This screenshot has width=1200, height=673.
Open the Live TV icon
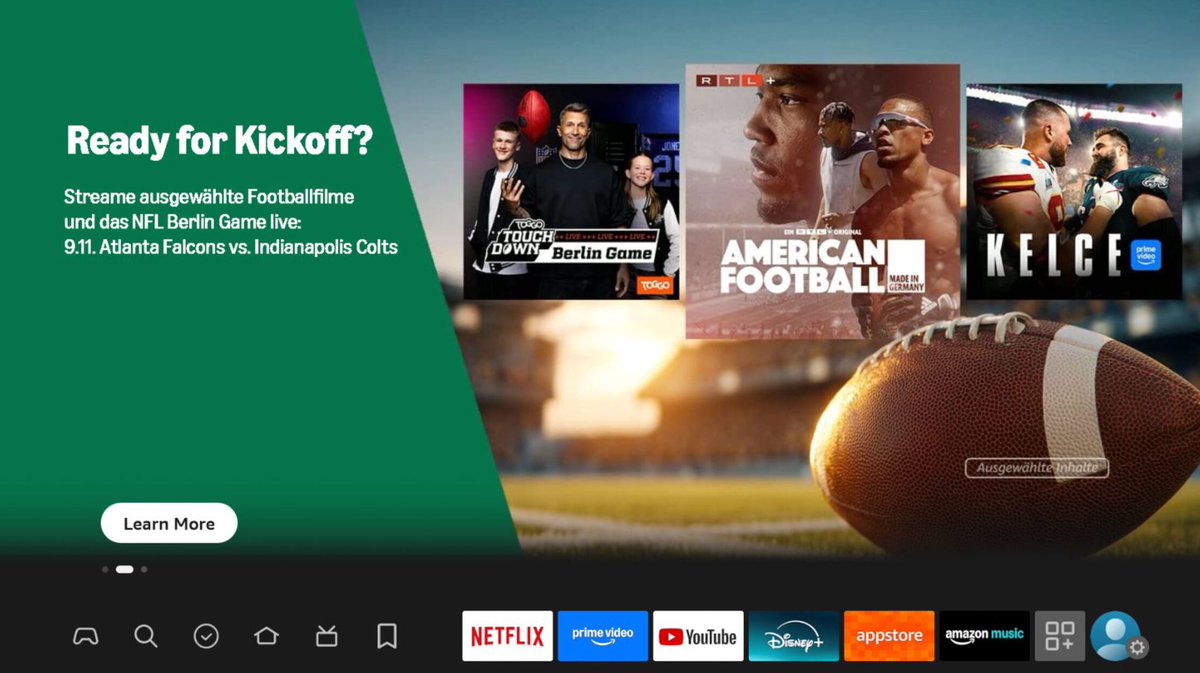coord(326,636)
